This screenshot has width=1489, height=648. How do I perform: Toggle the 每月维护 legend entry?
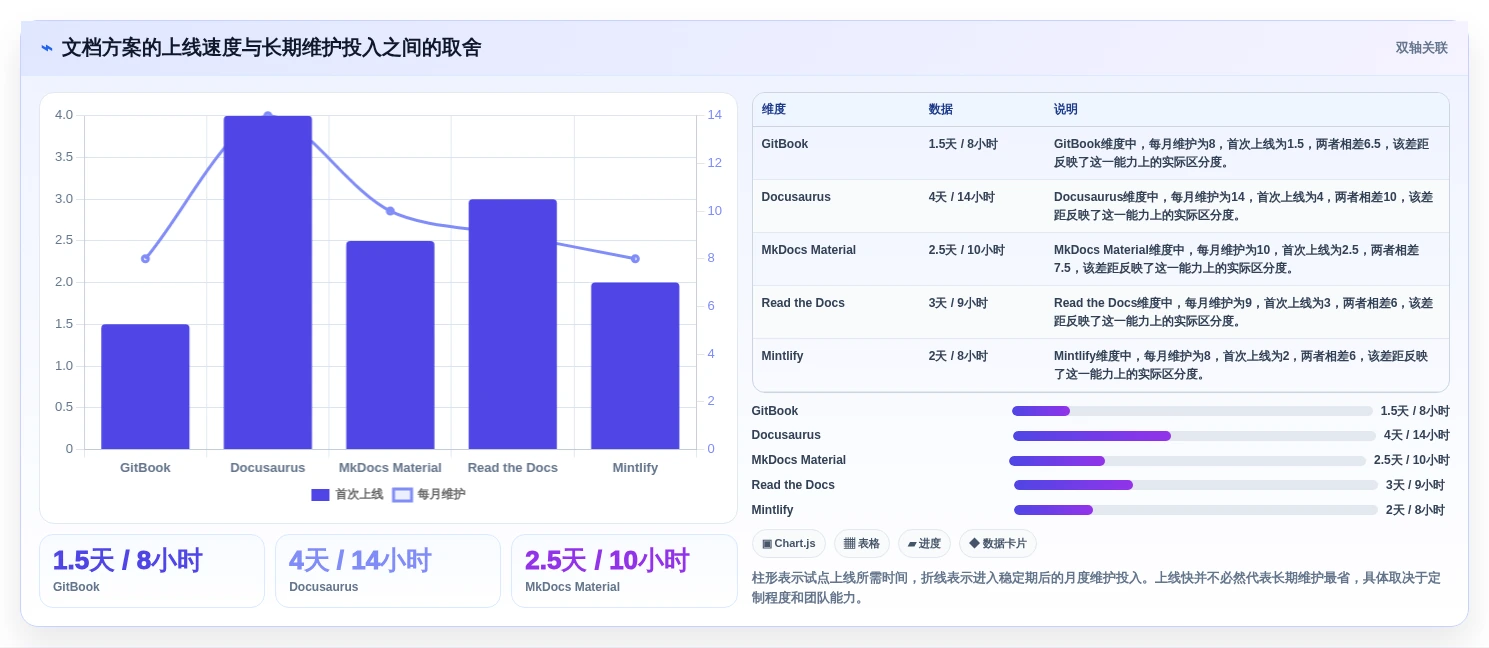(429, 494)
